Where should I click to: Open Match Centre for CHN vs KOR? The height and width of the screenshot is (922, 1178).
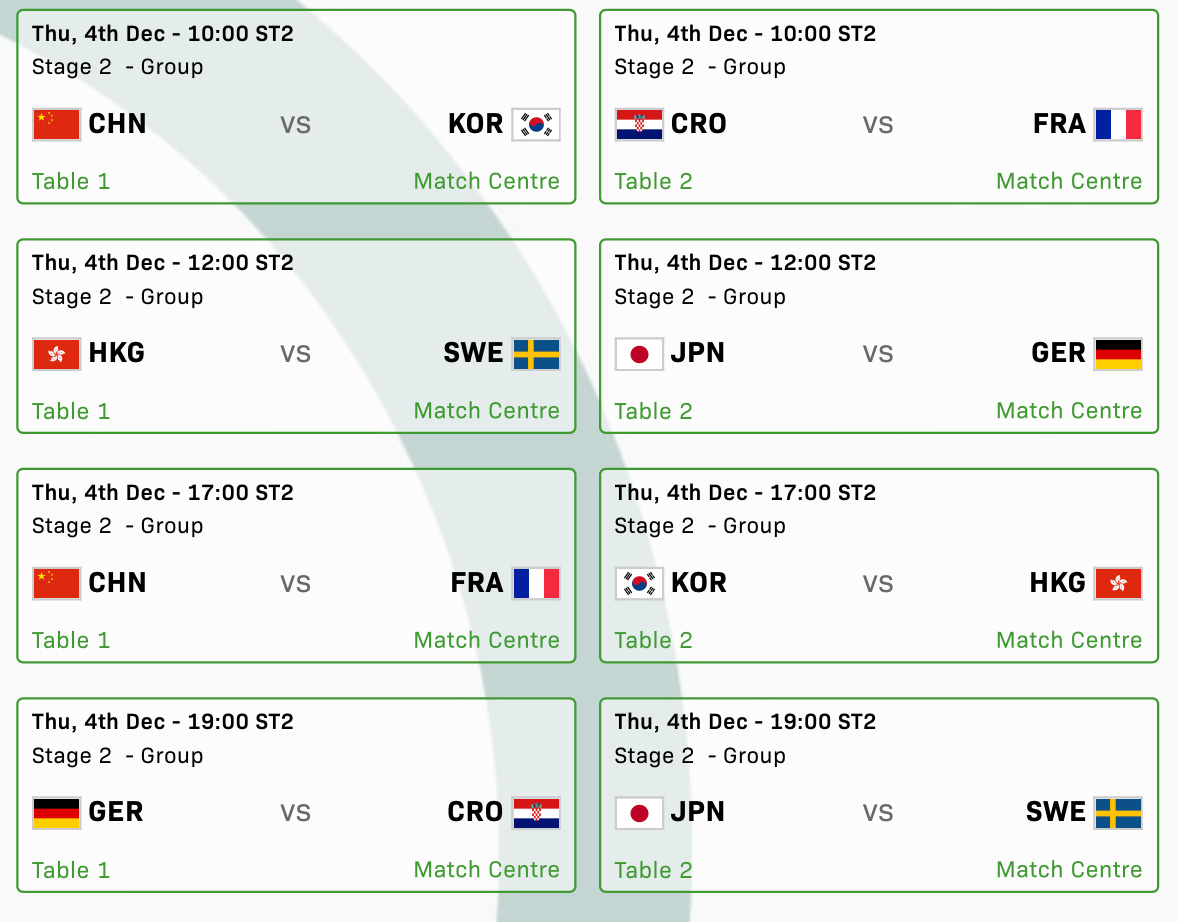click(486, 181)
